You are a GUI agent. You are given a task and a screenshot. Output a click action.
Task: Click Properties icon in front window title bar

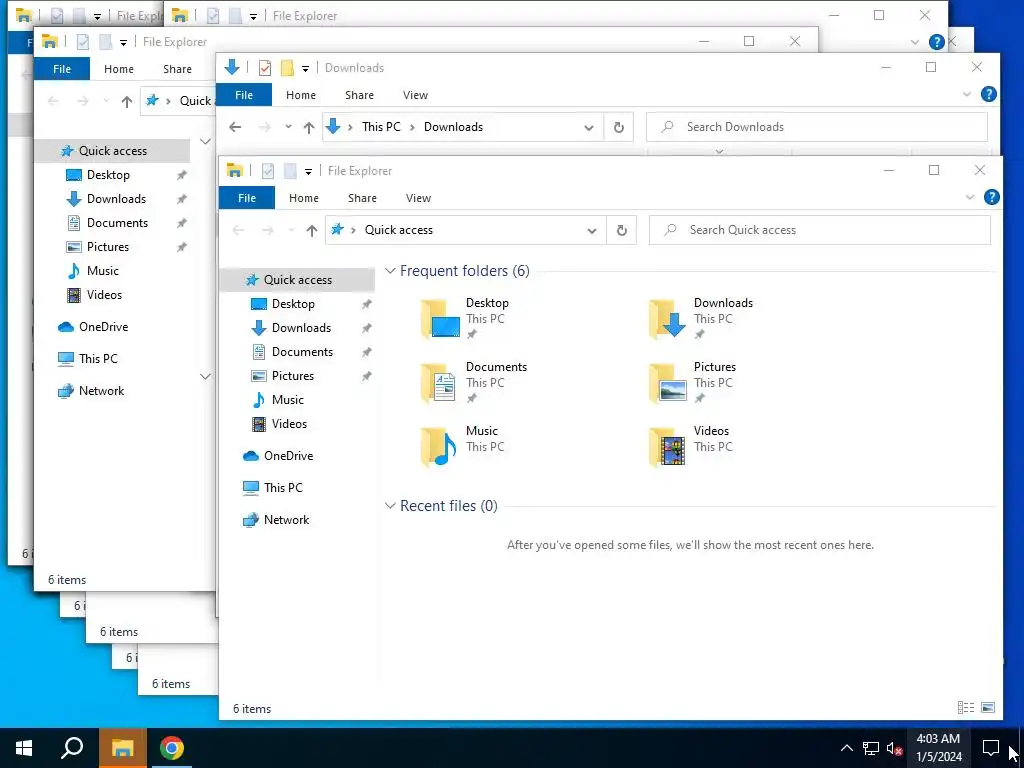(x=268, y=171)
